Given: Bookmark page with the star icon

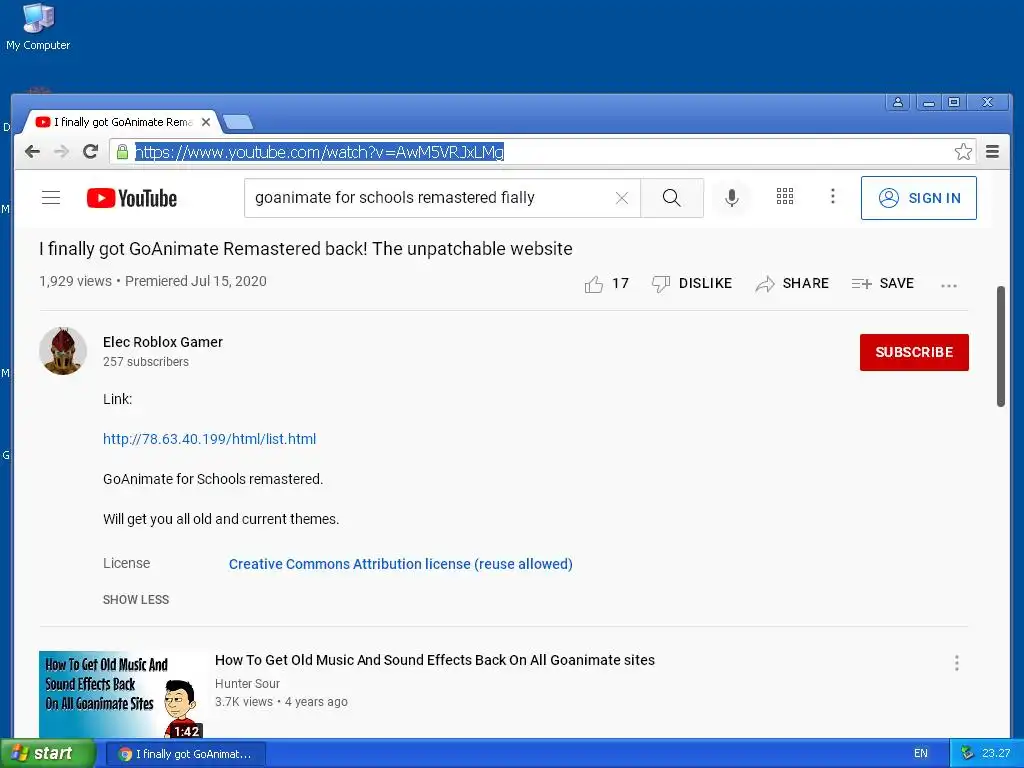Looking at the screenshot, I should coord(963,152).
